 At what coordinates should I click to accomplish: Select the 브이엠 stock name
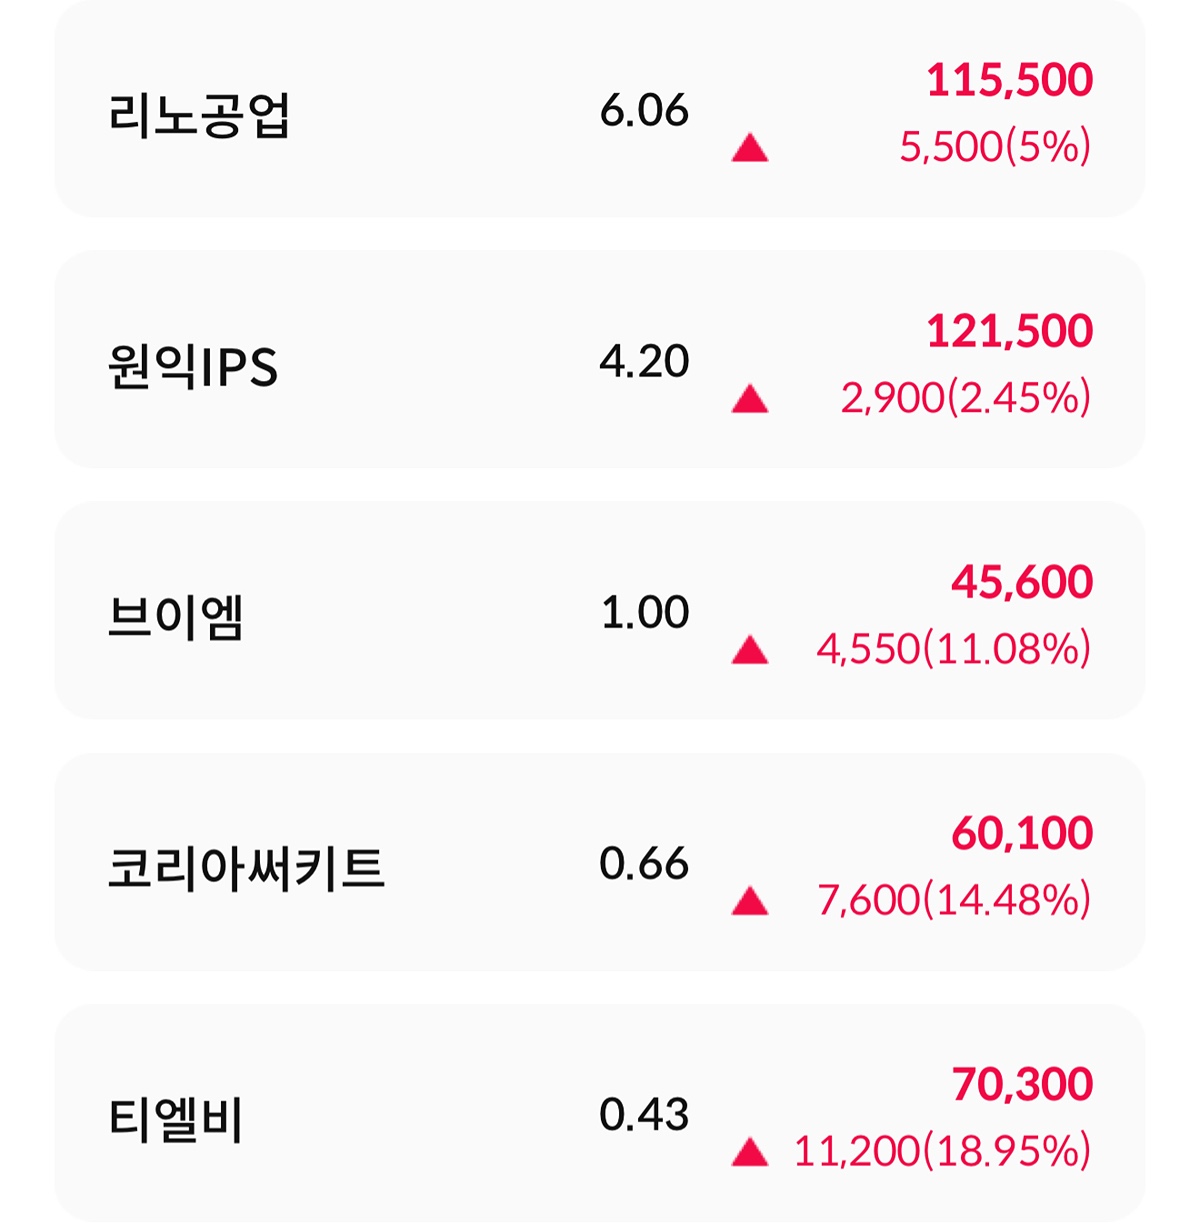[x=176, y=617]
